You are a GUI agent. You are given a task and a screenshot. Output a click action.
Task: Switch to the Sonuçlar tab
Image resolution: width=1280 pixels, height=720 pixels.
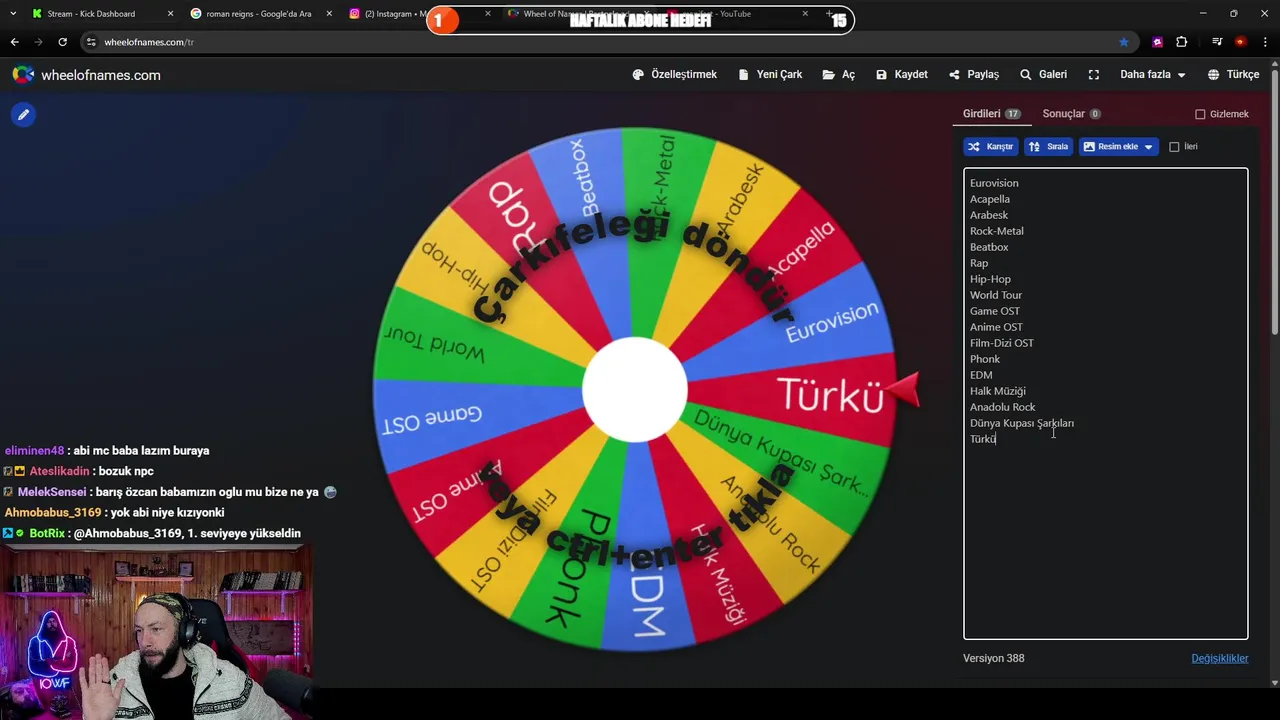(x=1071, y=114)
